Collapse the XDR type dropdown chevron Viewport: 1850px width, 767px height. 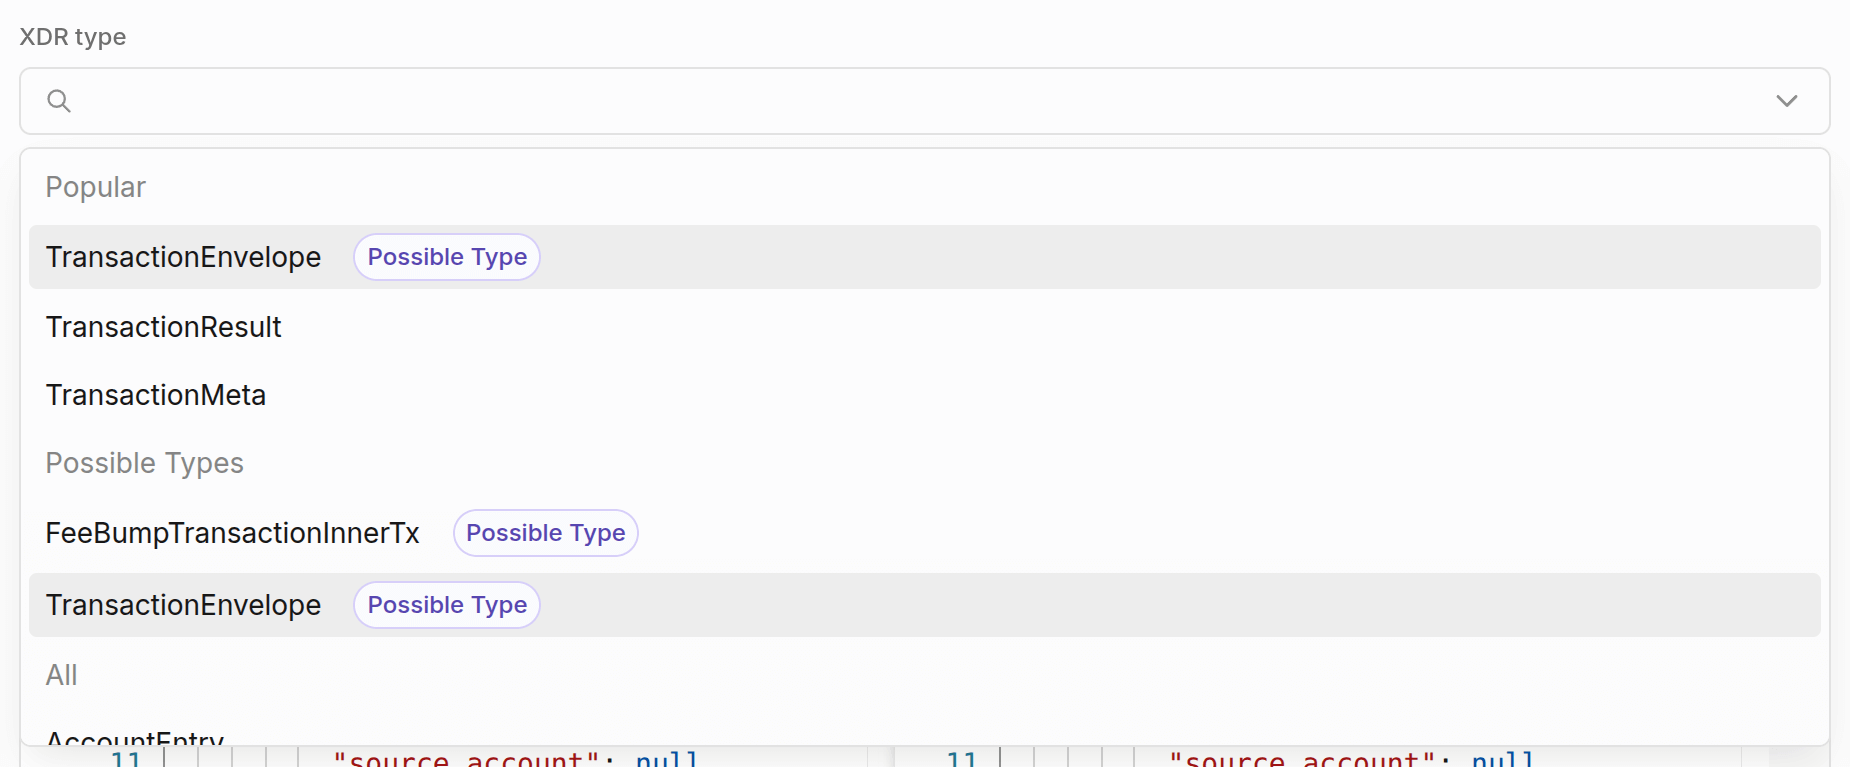[x=1786, y=101]
